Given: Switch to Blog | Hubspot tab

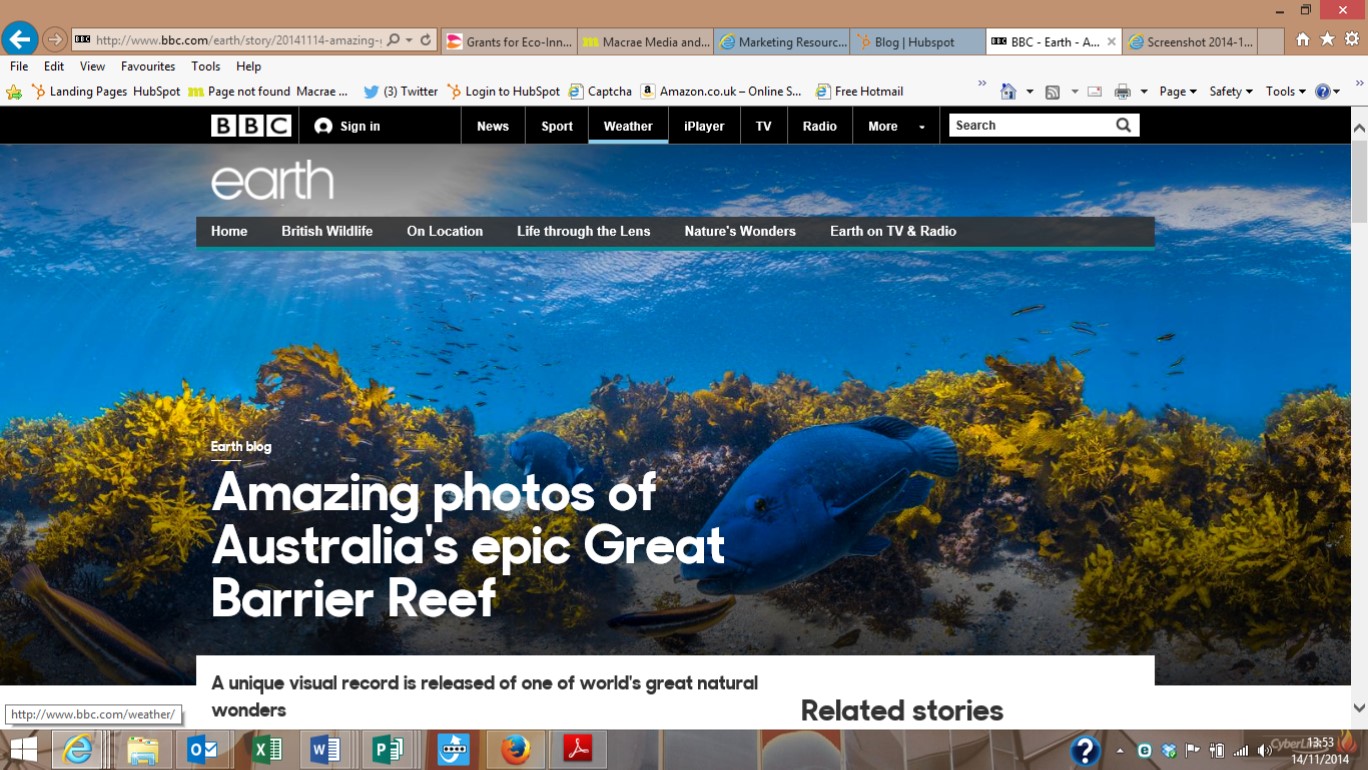Looking at the screenshot, I should click(918, 42).
